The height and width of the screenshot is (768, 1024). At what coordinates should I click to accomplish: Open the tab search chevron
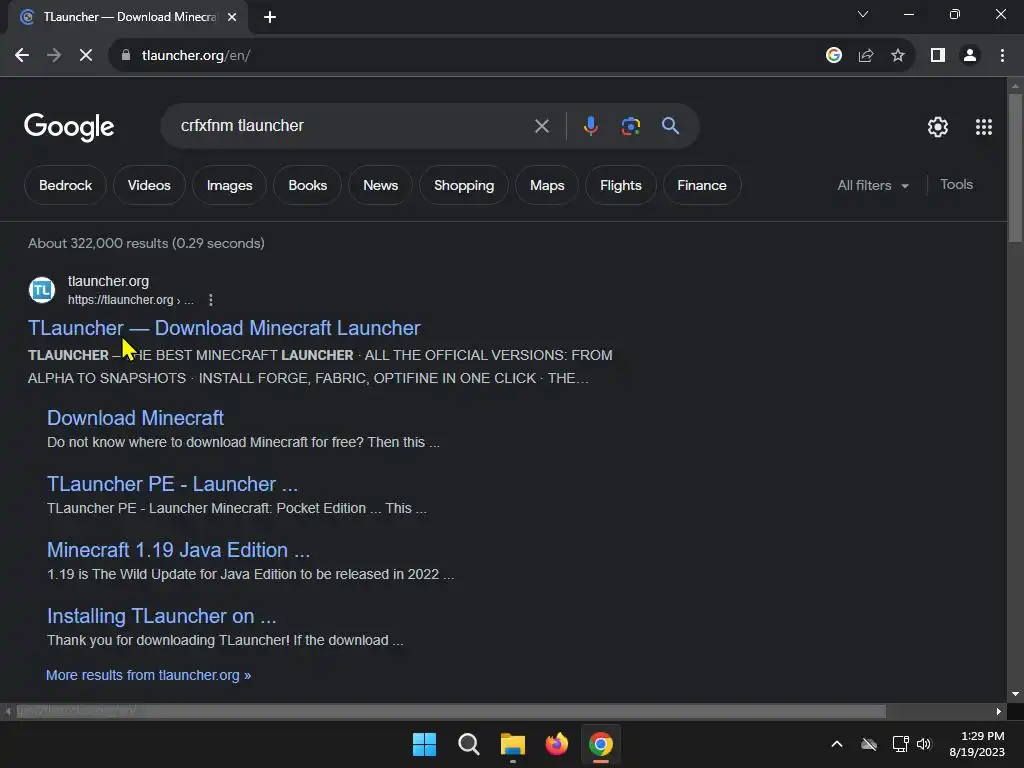pyautogui.click(x=863, y=14)
